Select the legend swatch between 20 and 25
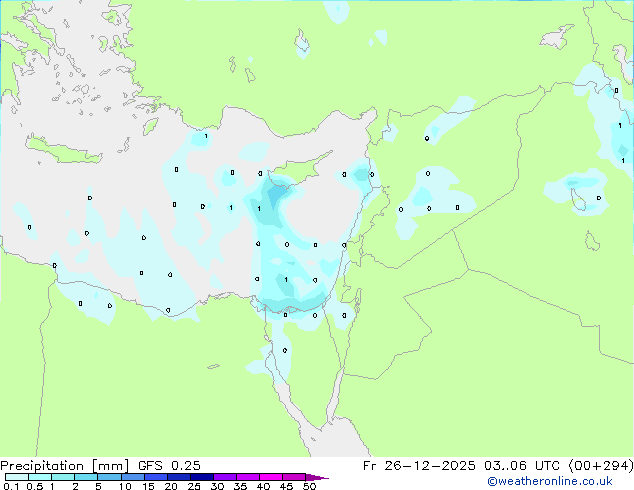 [178, 477]
